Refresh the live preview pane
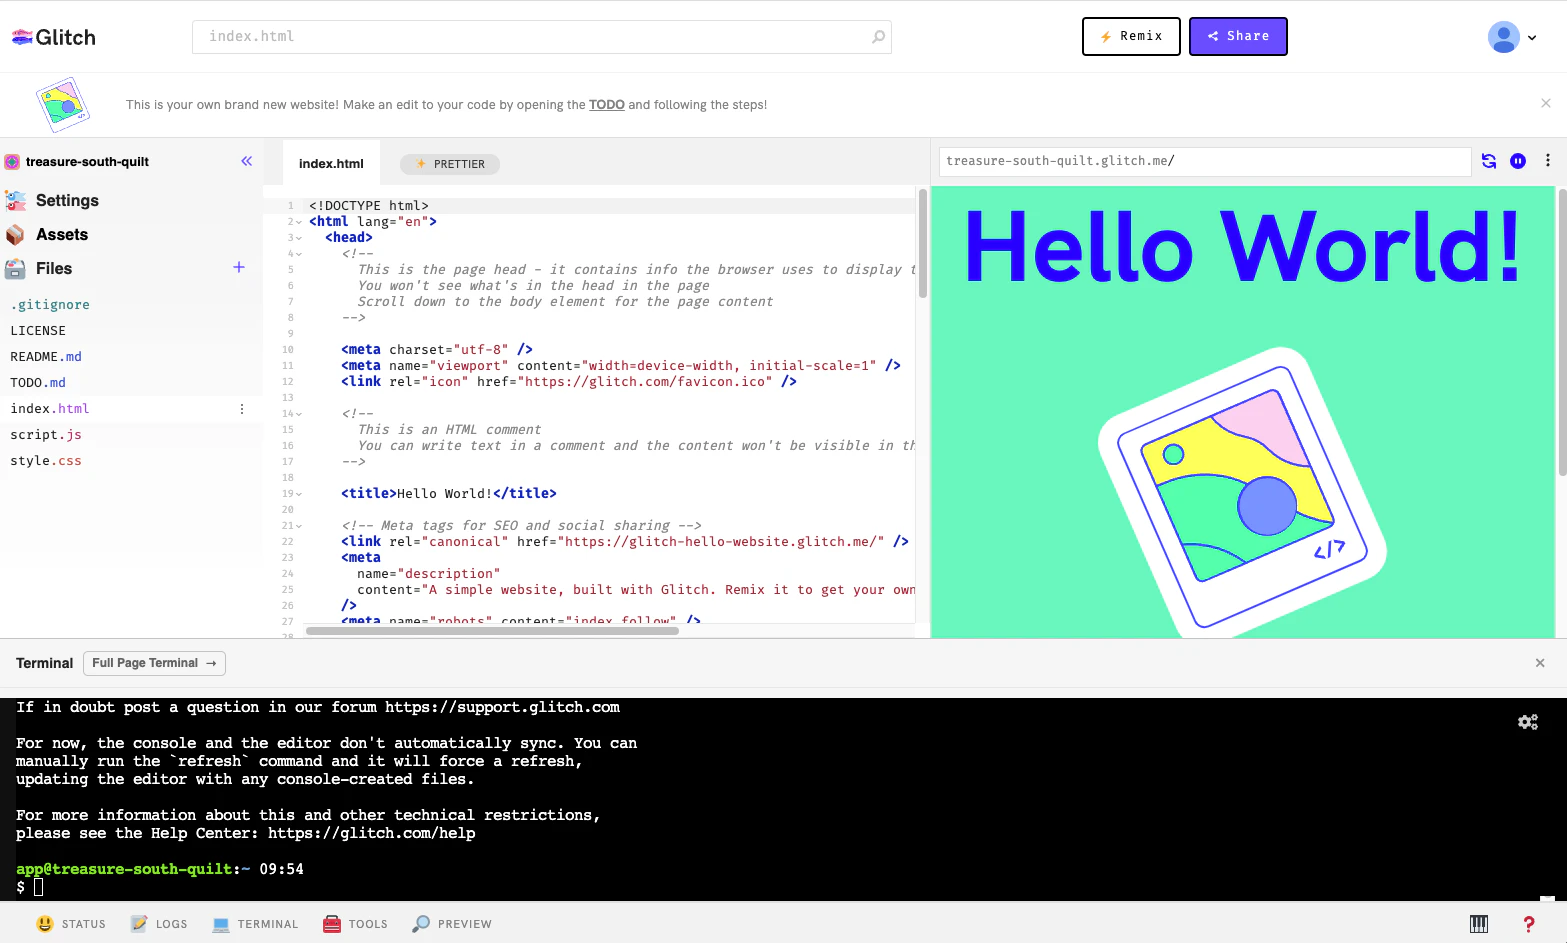Viewport: 1567px width, 943px height. tap(1489, 161)
